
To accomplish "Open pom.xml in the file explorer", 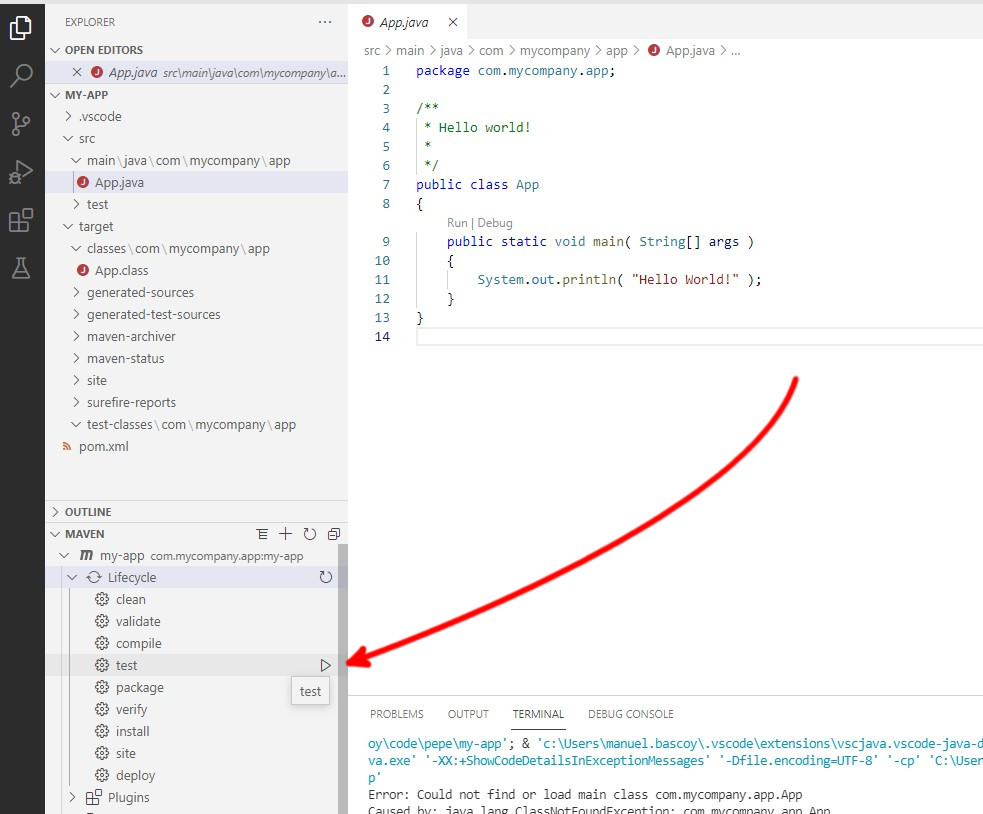I will (x=103, y=446).
